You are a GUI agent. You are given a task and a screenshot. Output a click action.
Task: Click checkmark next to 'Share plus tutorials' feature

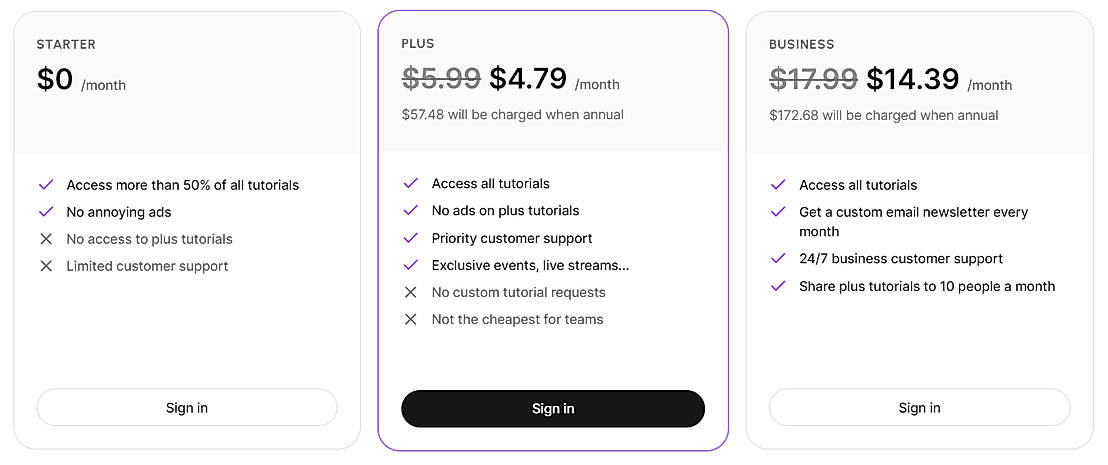pyautogui.click(x=778, y=286)
